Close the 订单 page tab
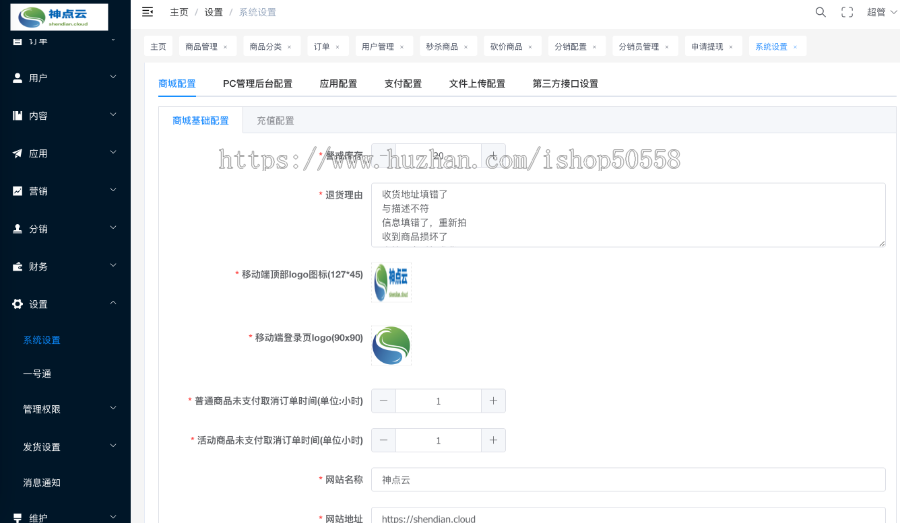 click(x=338, y=47)
